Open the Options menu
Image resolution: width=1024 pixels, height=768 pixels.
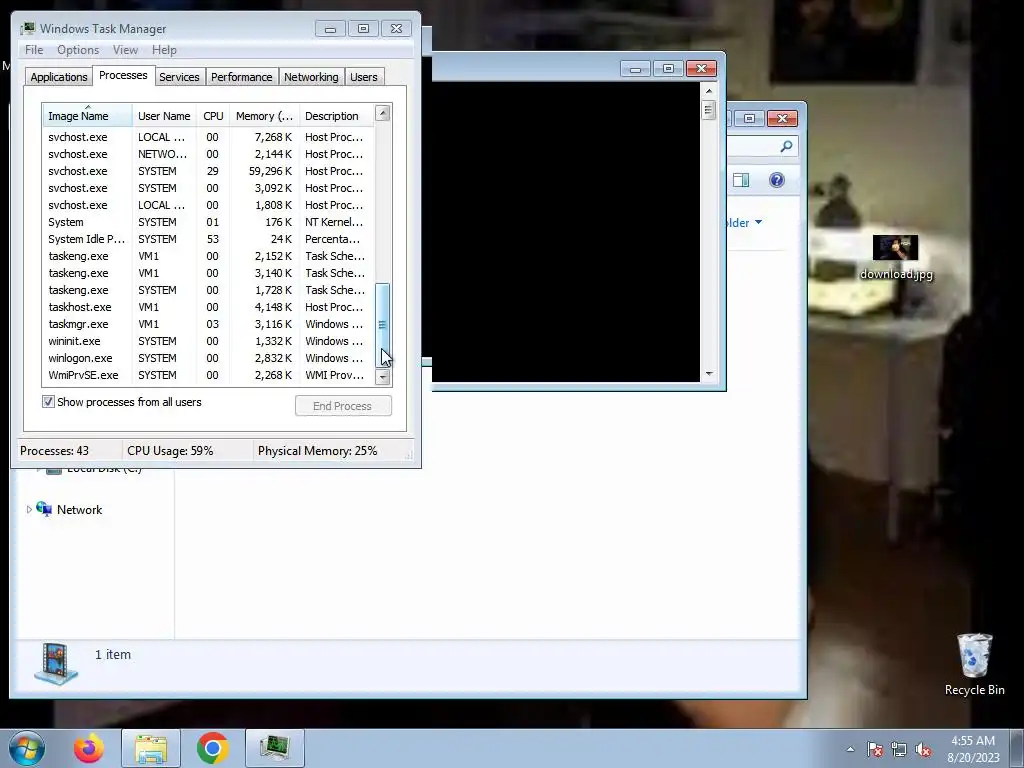(78, 50)
